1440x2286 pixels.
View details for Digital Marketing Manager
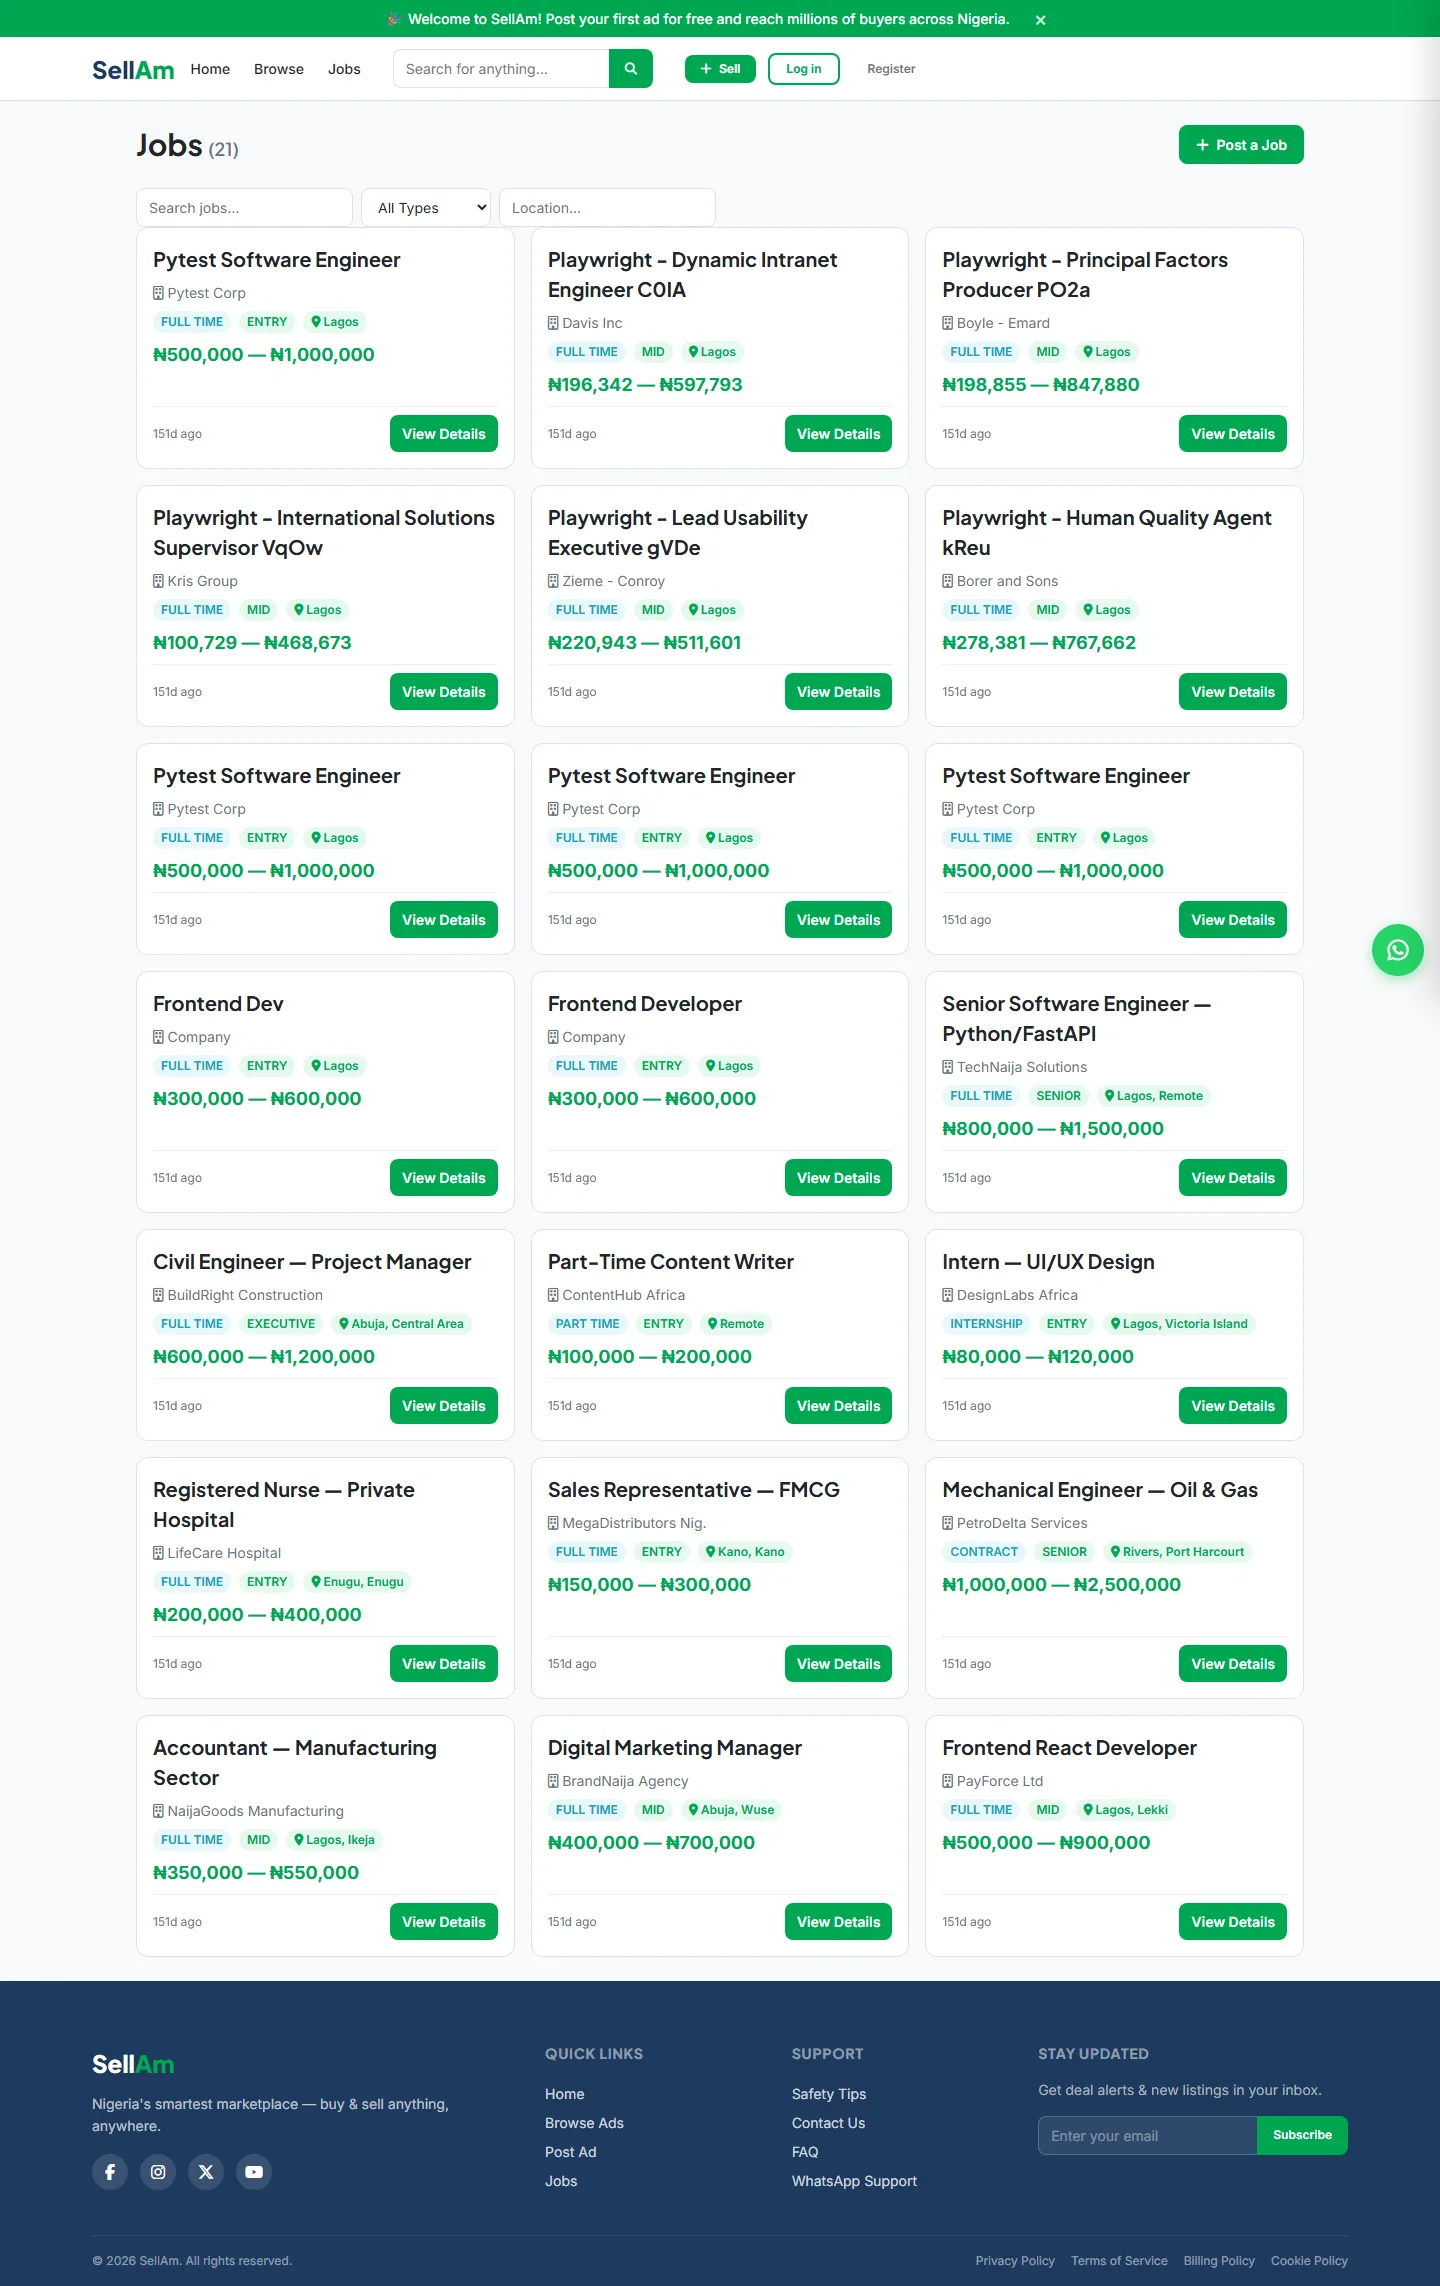[x=838, y=1922]
